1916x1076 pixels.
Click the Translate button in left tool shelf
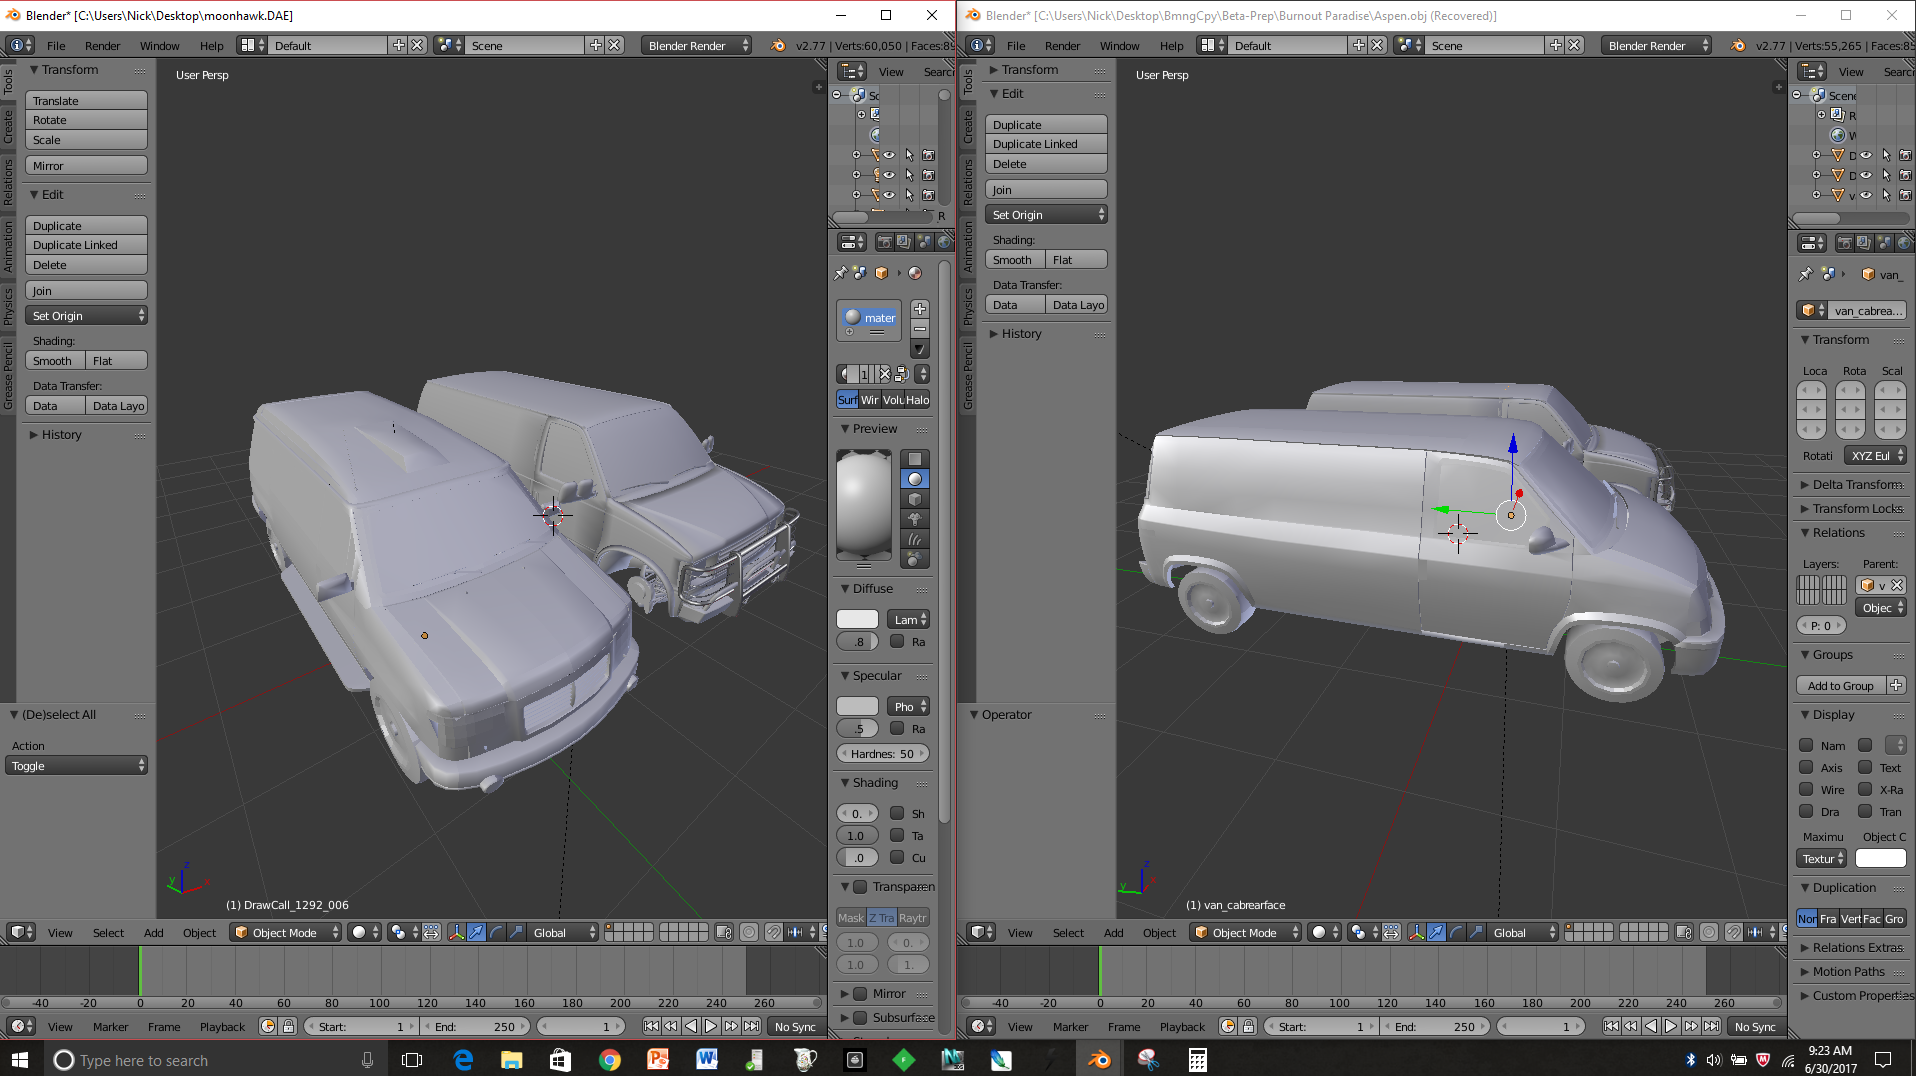(87, 100)
